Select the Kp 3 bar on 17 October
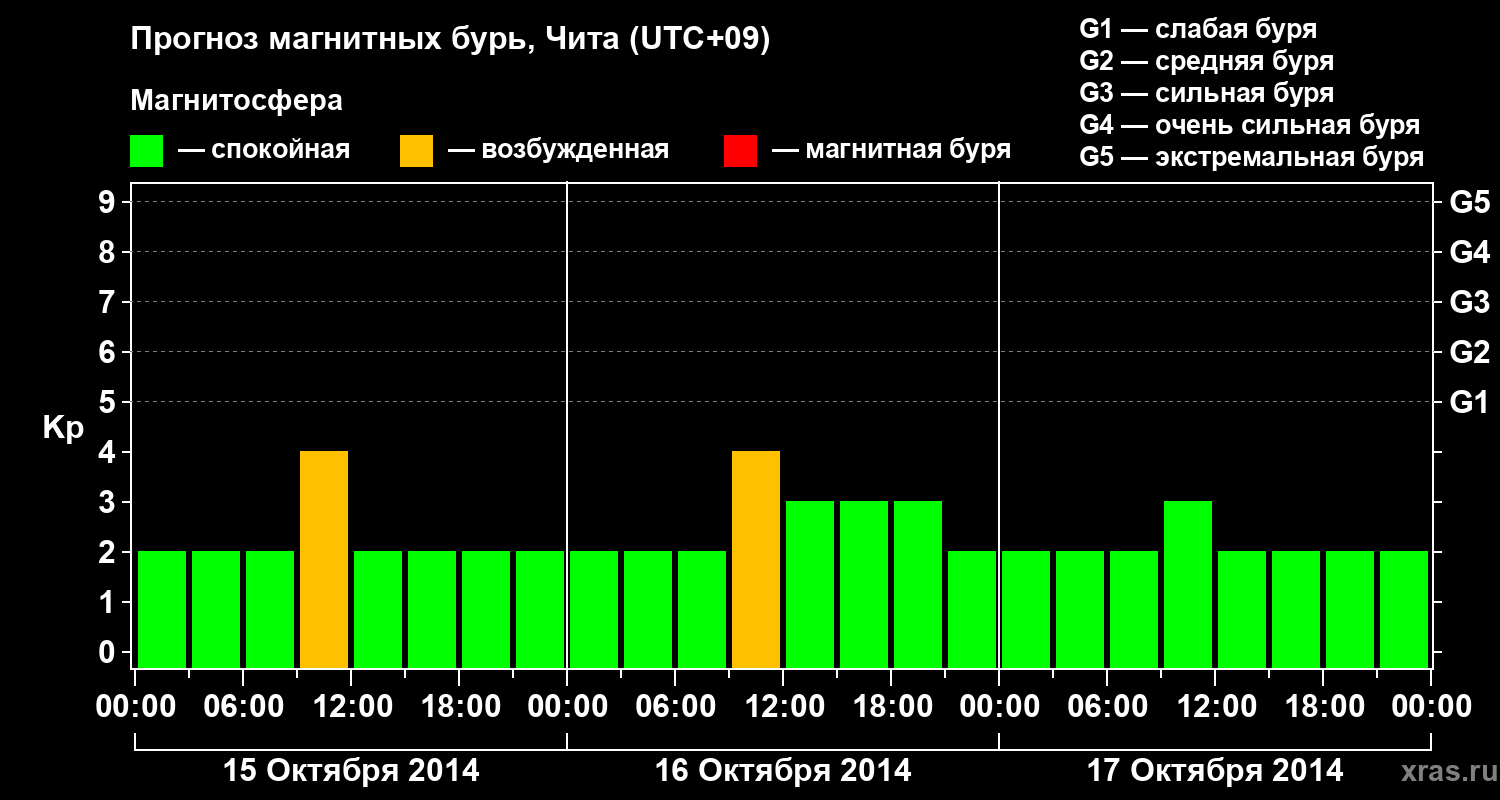Screen dimensions: 1500x800 pyautogui.click(x=1188, y=585)
